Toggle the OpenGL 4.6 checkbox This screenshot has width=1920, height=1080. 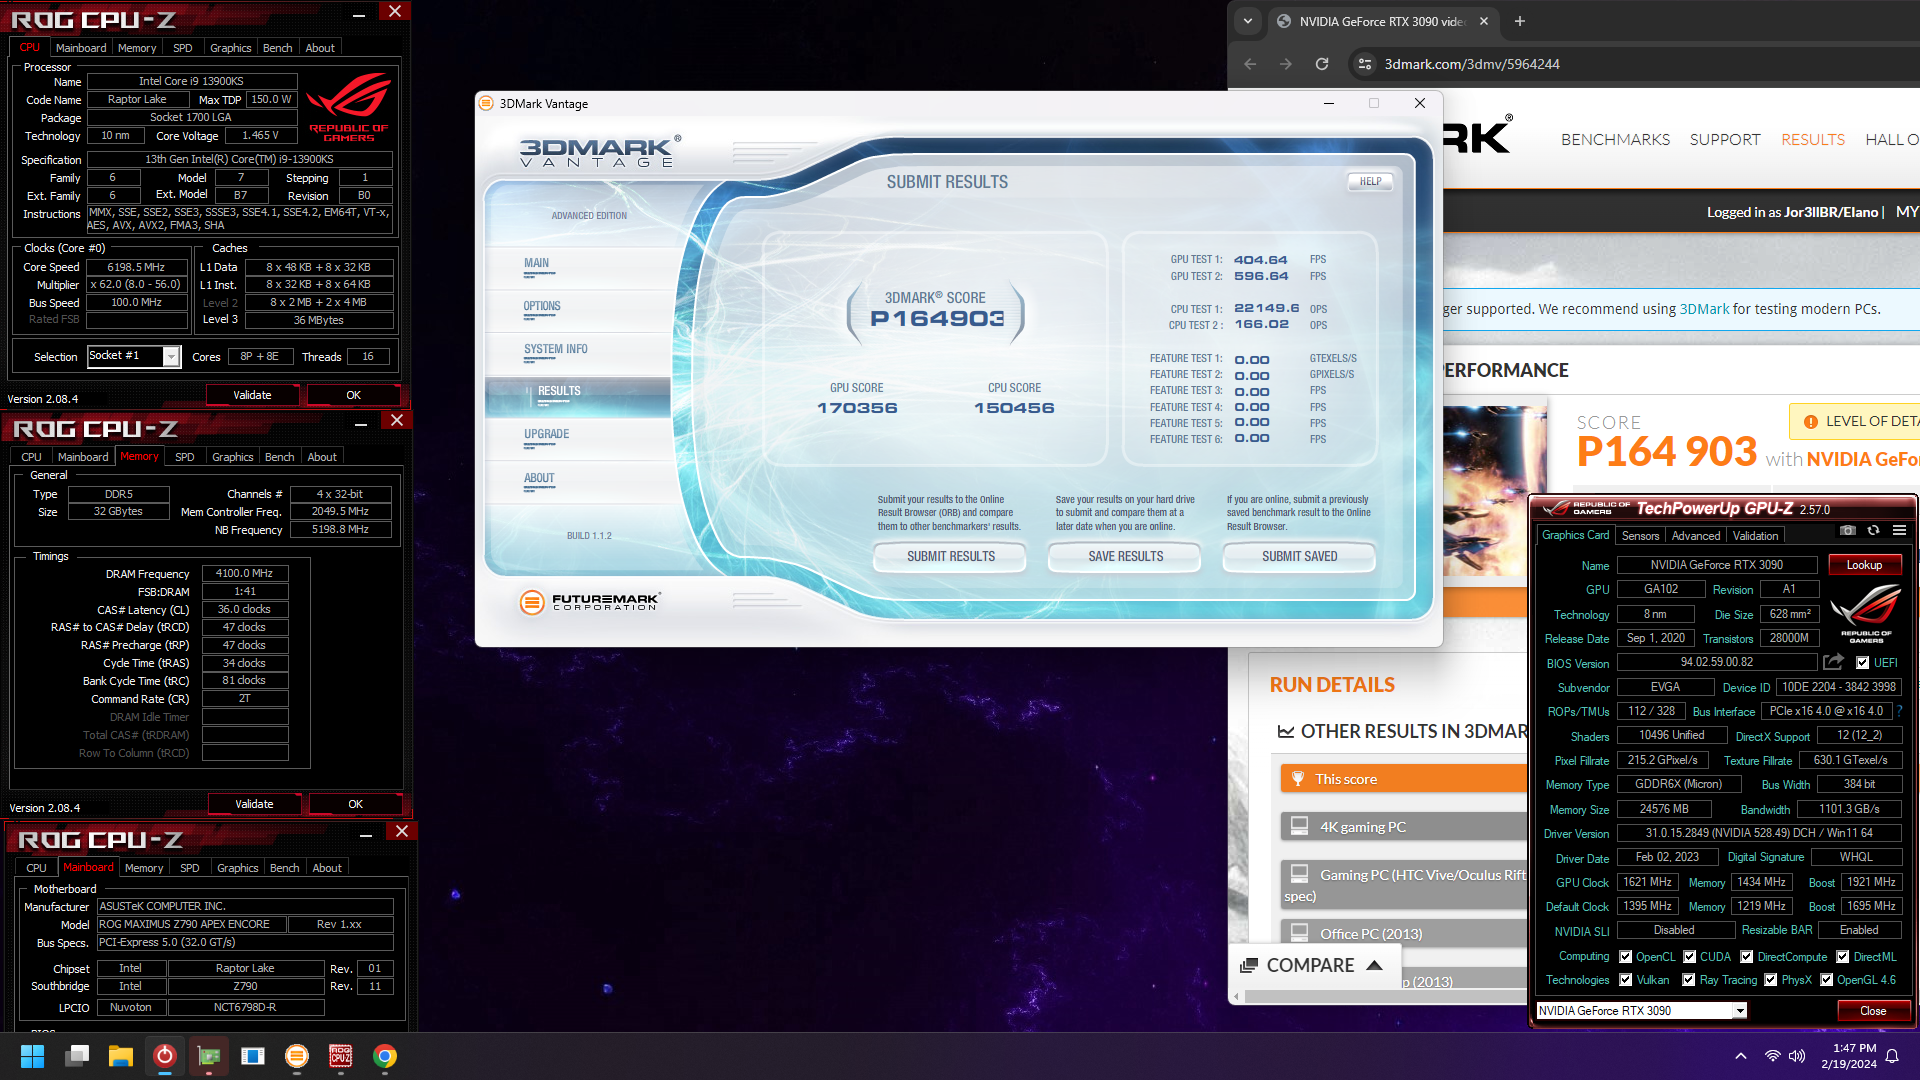point(1827,980)
